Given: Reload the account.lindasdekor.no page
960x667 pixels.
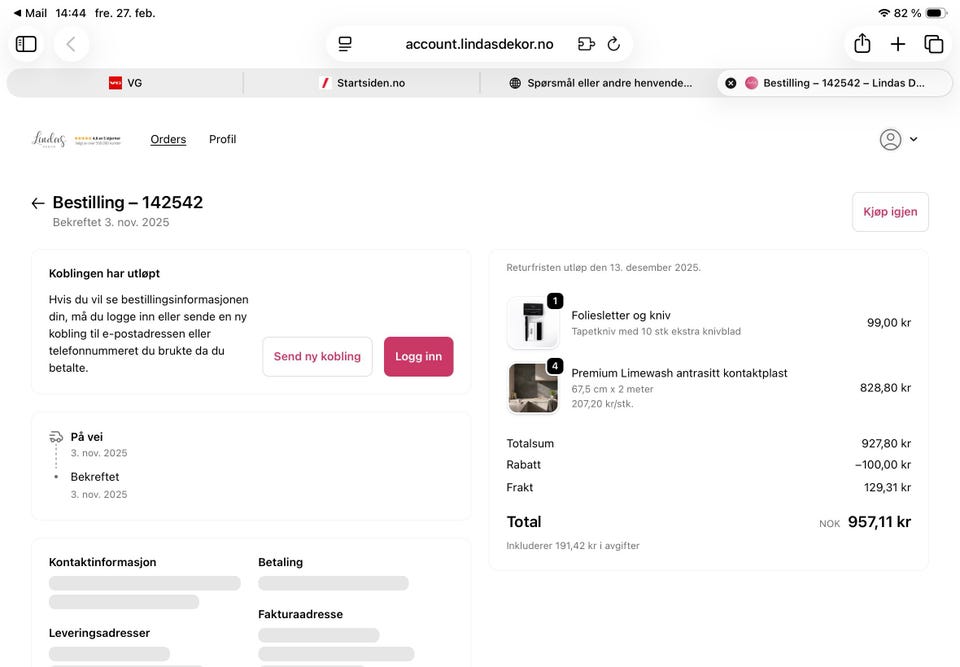Looking at the screenshot, I should click(x=613, y=44).
